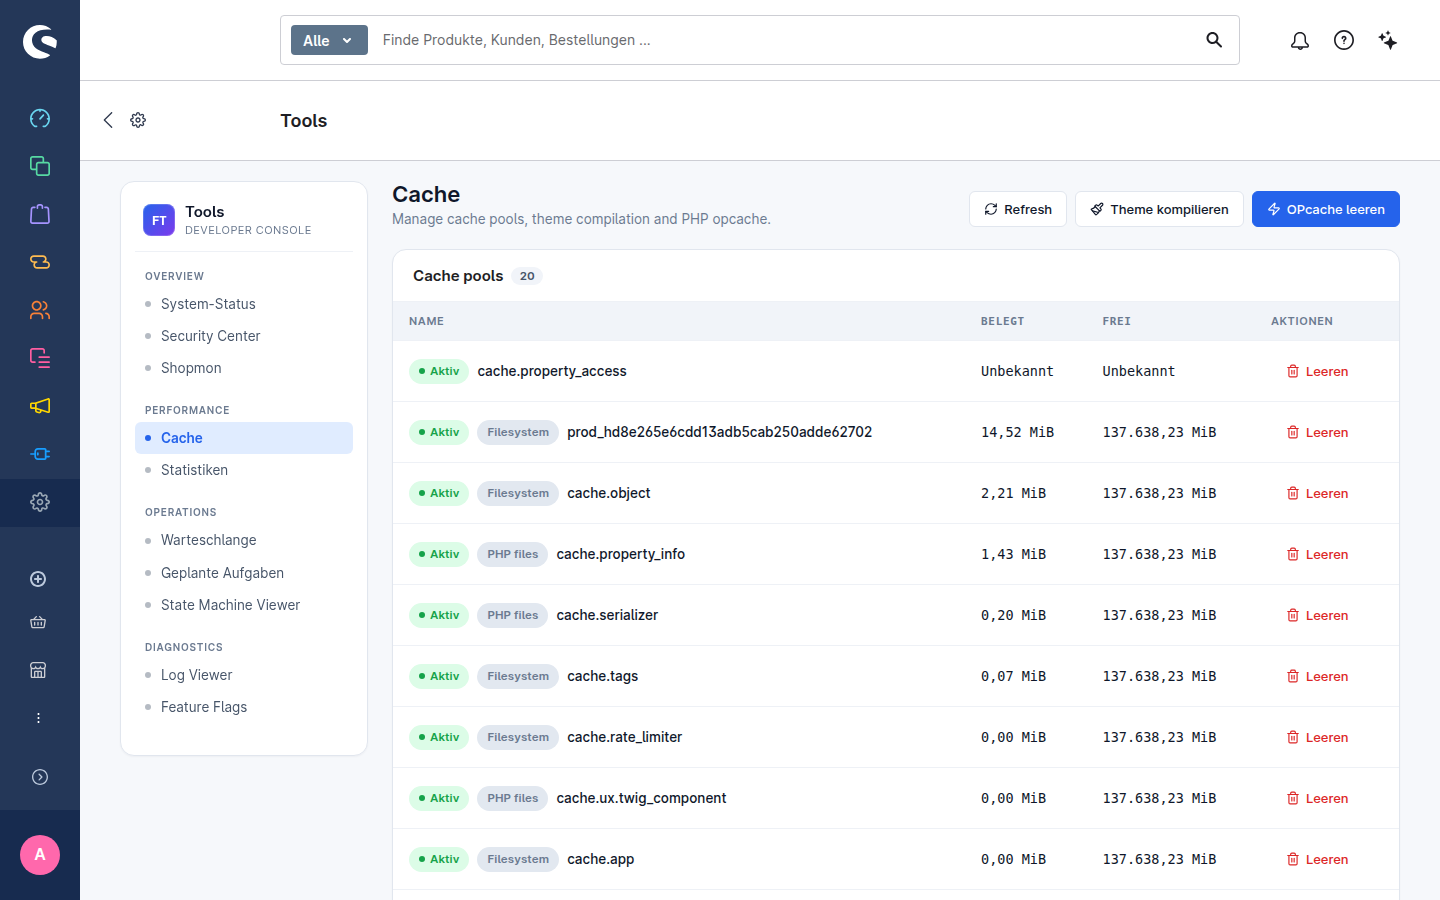Click the search magnifier icon
This screenshot has width=1440, height=900.
tap(1214, 40)
